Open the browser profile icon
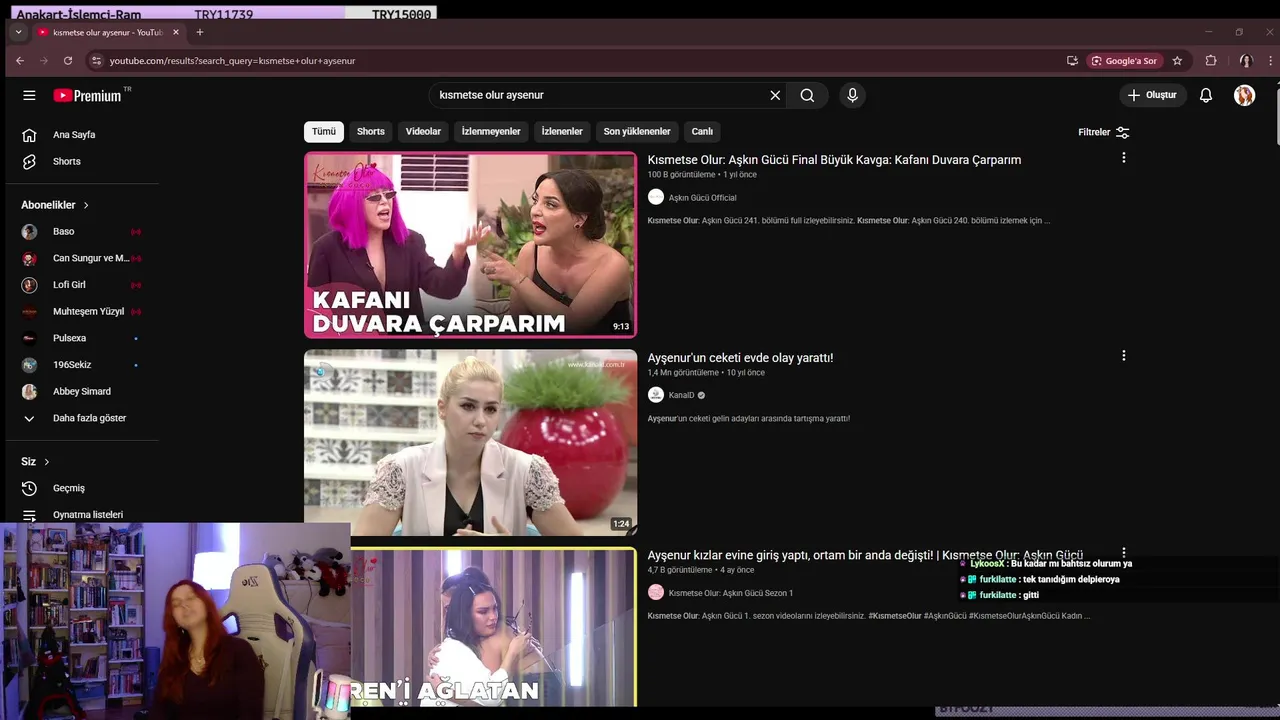Image resolution: width=1280 pixels, height=720 pixels. (x=1246, y=61)
